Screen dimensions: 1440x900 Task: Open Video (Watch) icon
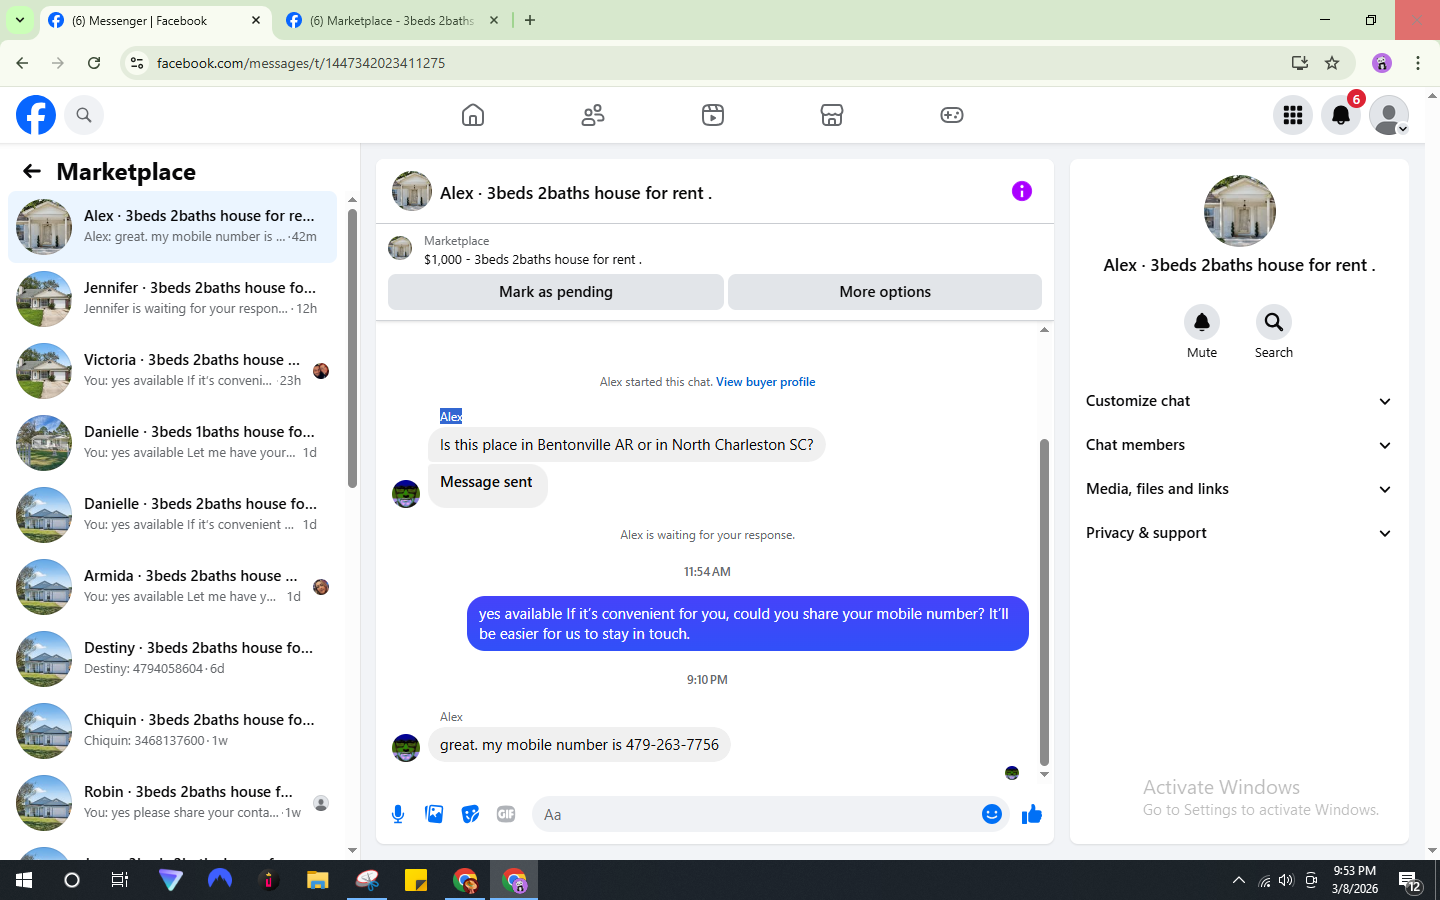tap(713, 115)
